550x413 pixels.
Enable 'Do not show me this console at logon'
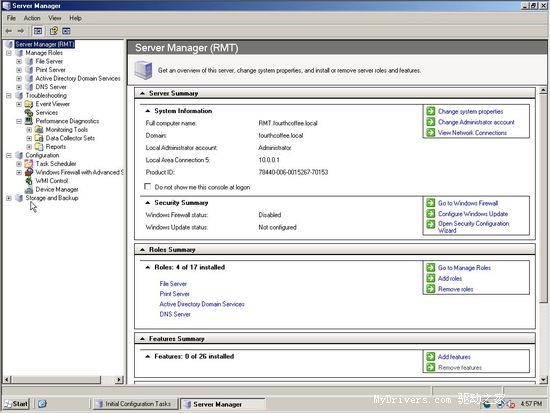(148, 187)
